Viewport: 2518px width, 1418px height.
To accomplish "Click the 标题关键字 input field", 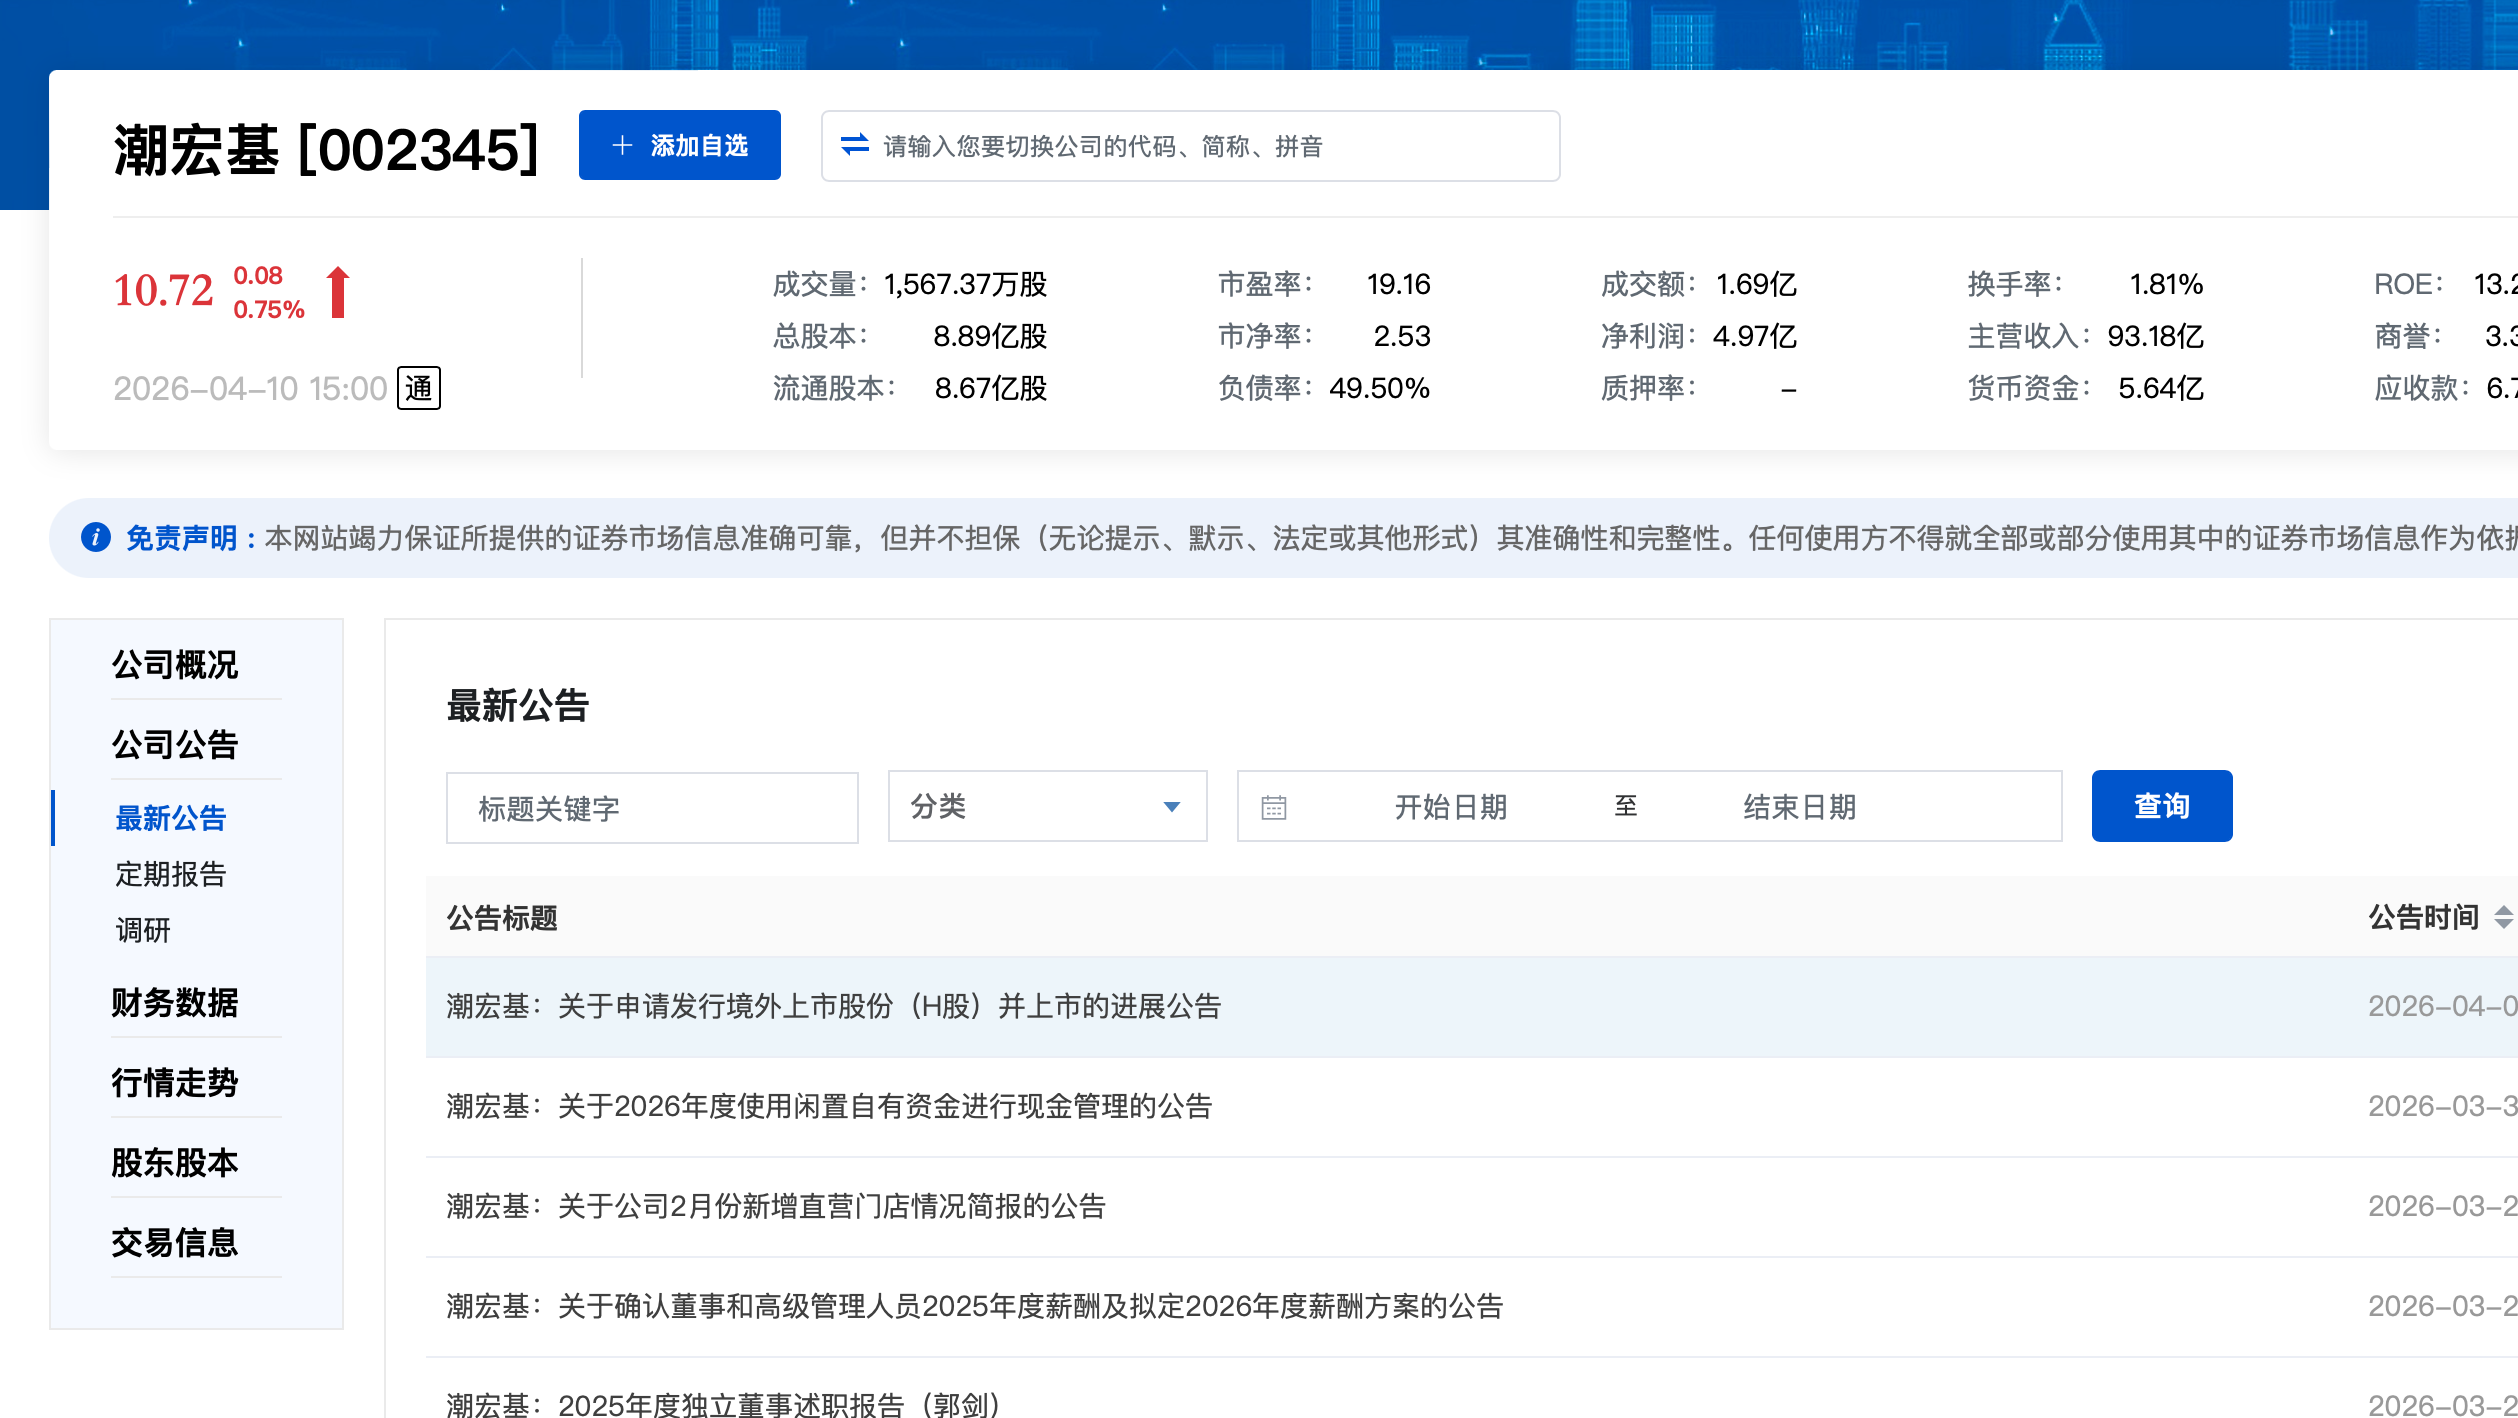I will tap(651, 808).
